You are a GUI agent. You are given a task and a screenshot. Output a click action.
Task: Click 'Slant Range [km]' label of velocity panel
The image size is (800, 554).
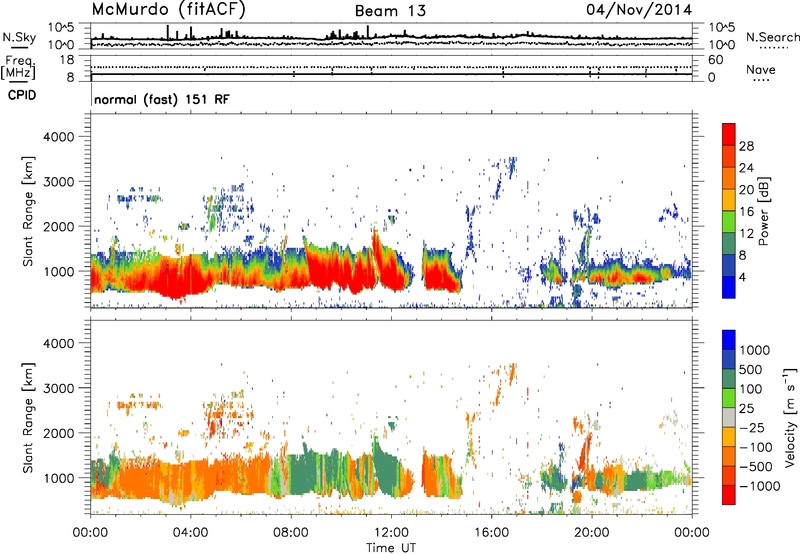[28, 417]
